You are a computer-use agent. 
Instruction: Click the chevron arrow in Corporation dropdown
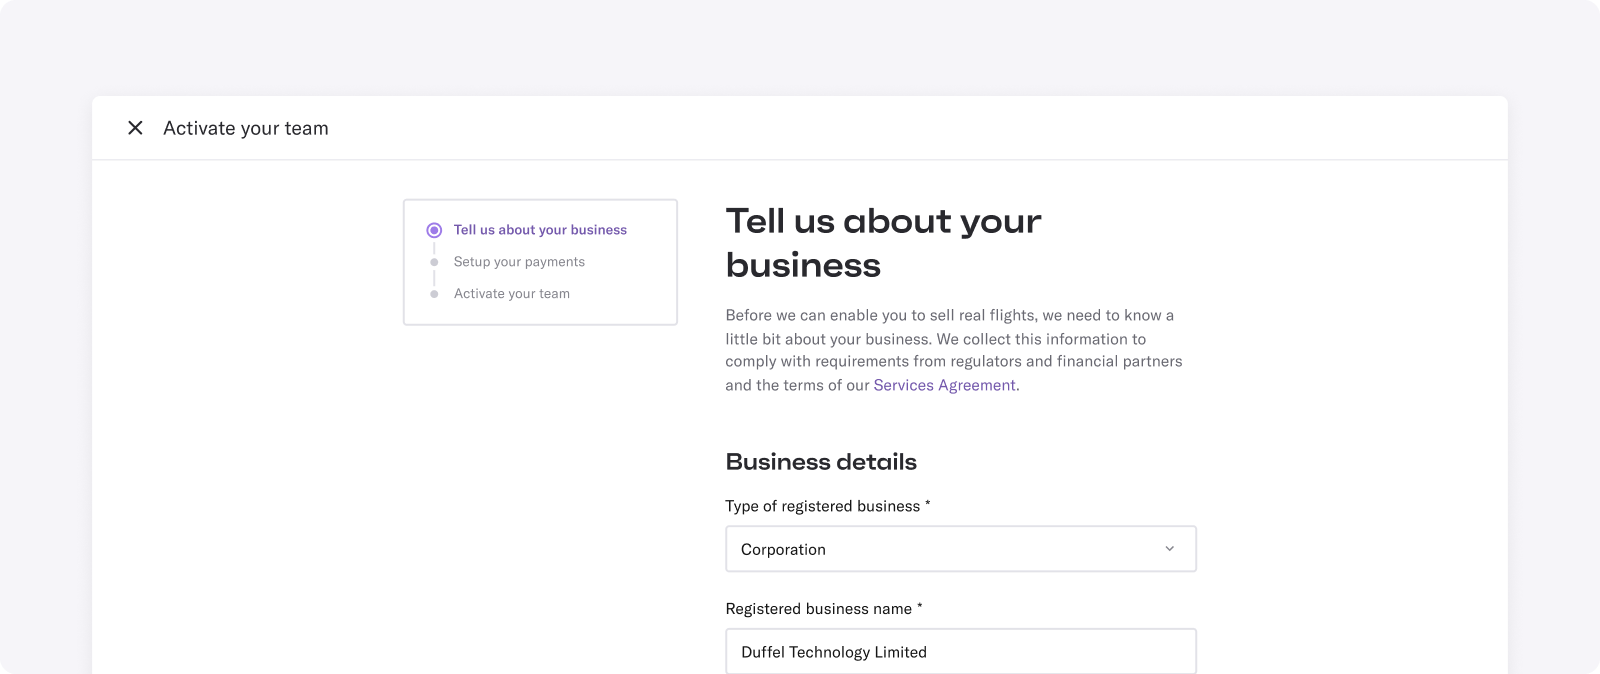[1169, 549]
